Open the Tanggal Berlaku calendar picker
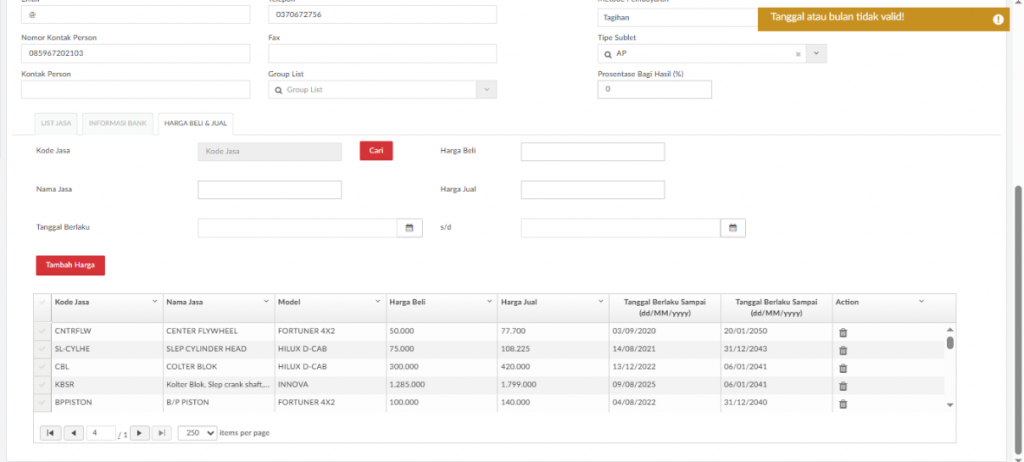 click(x=408, y=228)
